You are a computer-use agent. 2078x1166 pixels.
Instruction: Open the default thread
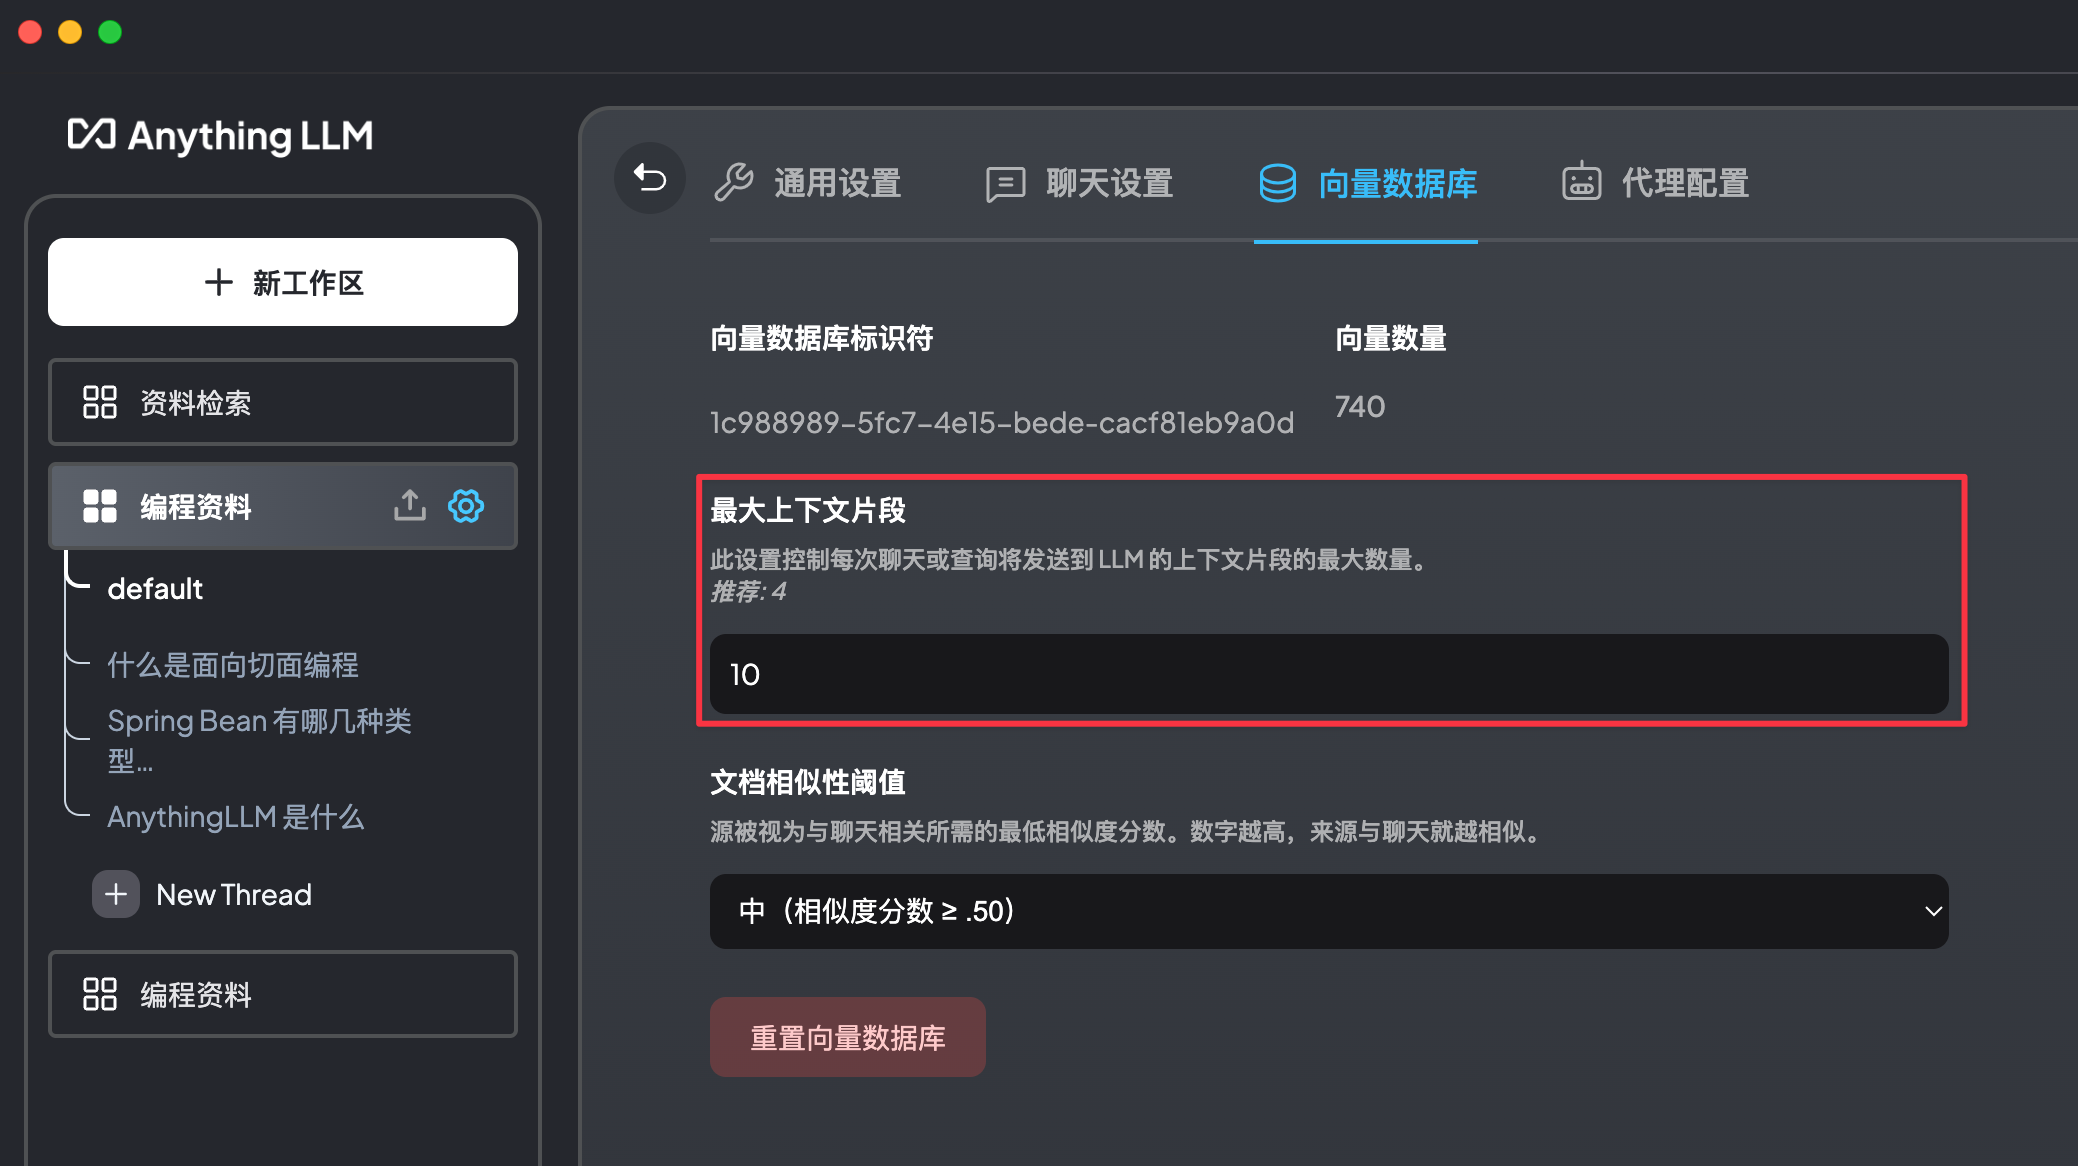(155, 589)
